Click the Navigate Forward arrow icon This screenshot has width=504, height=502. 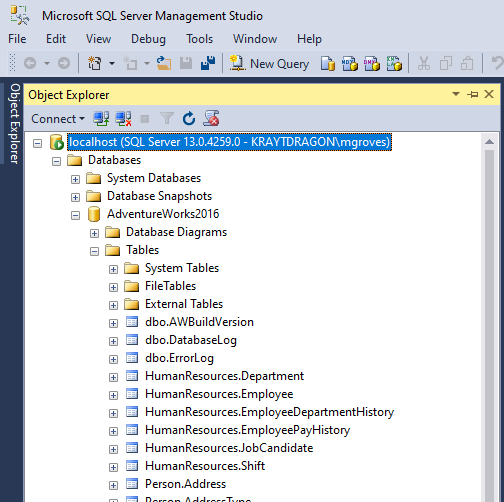64,63
